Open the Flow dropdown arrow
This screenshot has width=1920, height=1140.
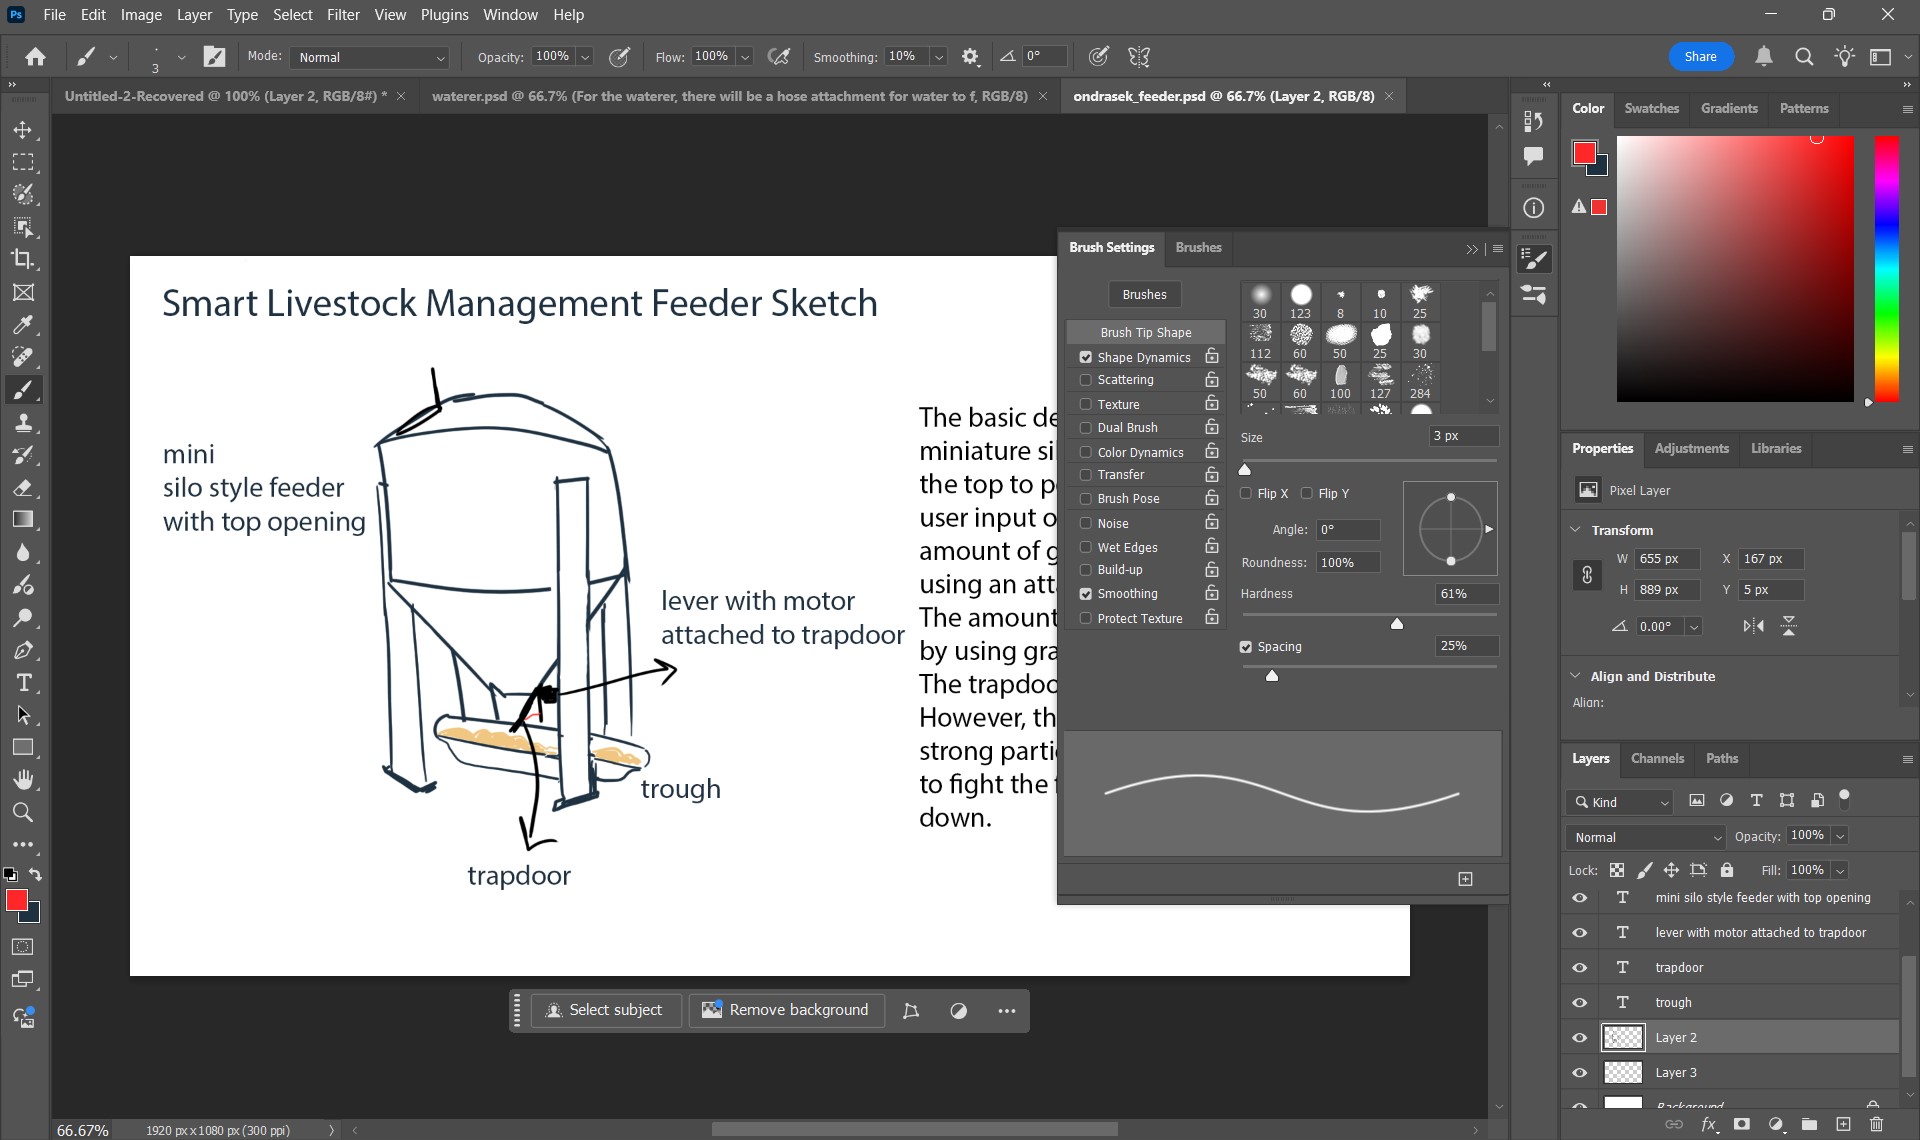pyautogui.click(x=745, y=57)
